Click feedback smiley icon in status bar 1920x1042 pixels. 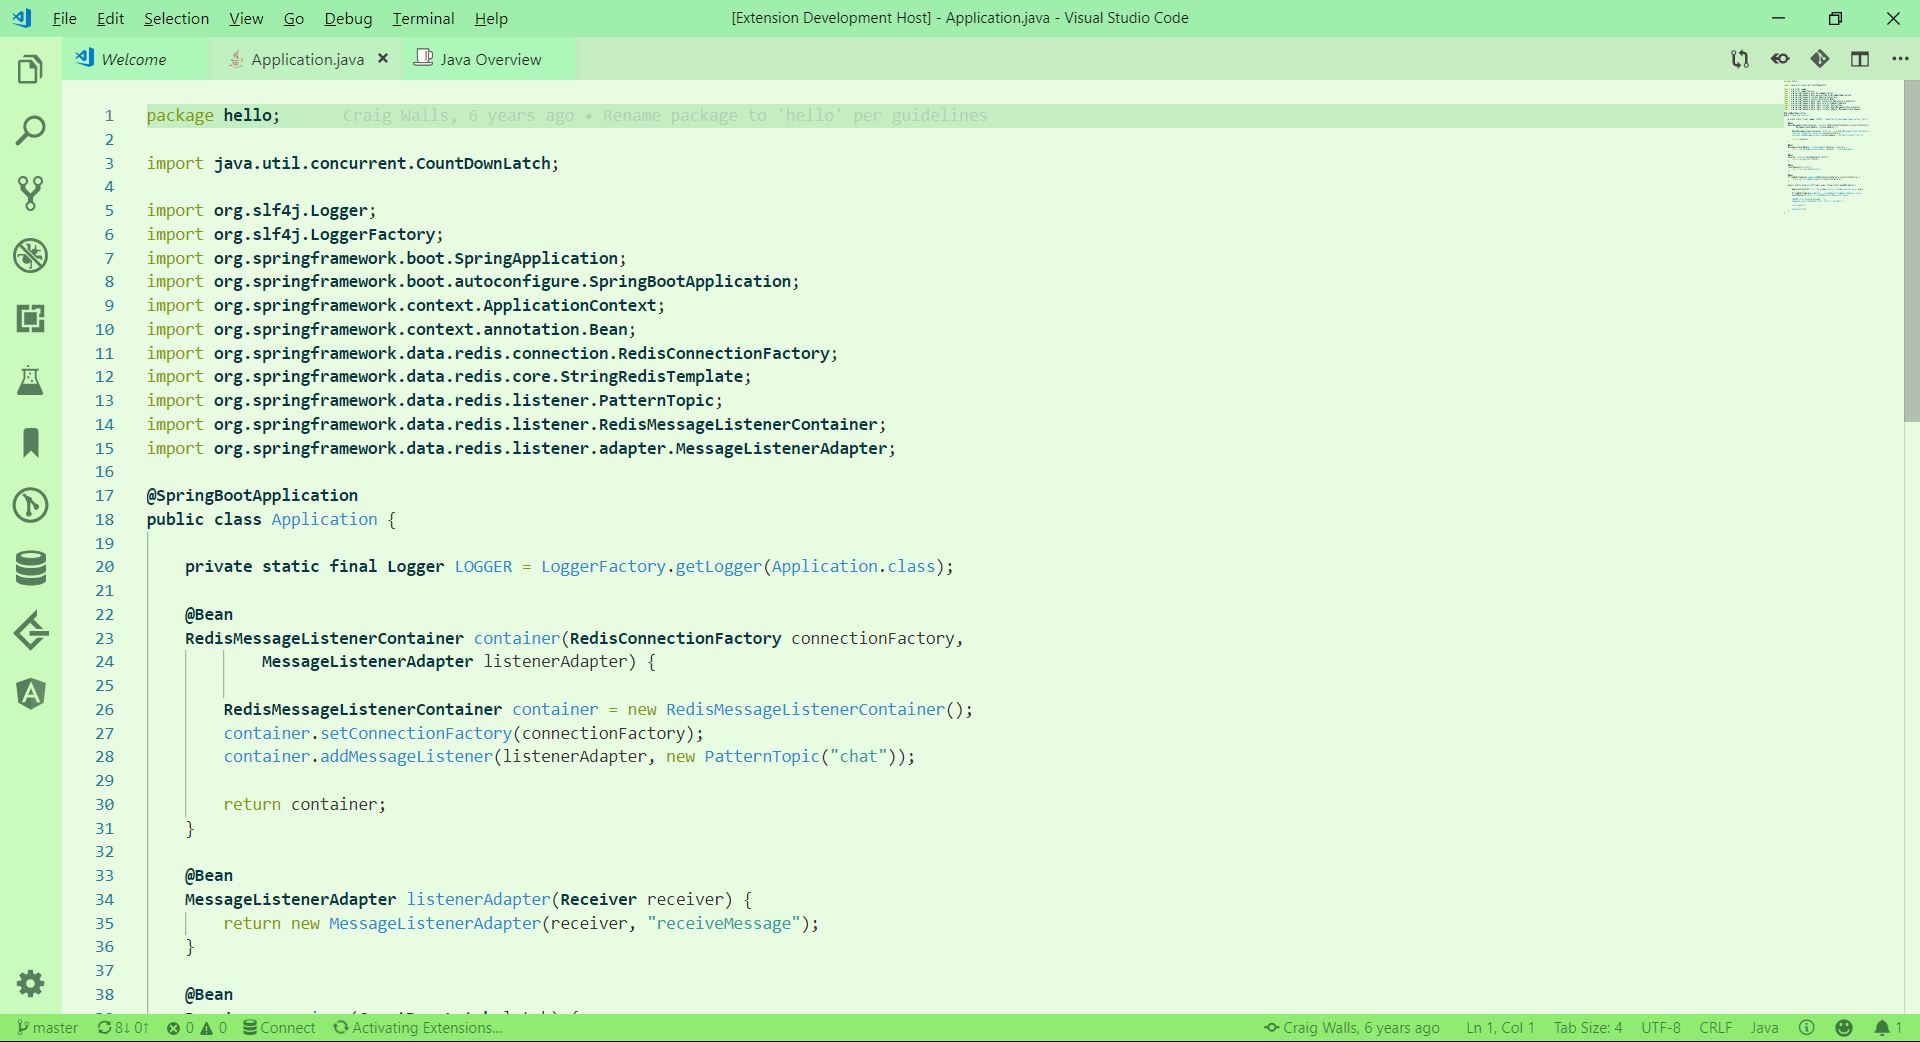point(1844,1028)
